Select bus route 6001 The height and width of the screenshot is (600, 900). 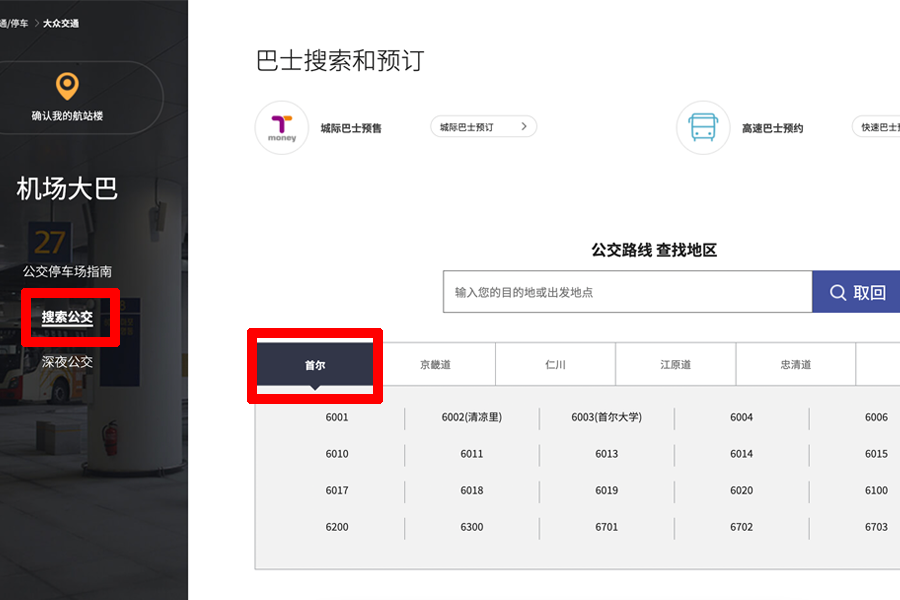tap(337, 417)
